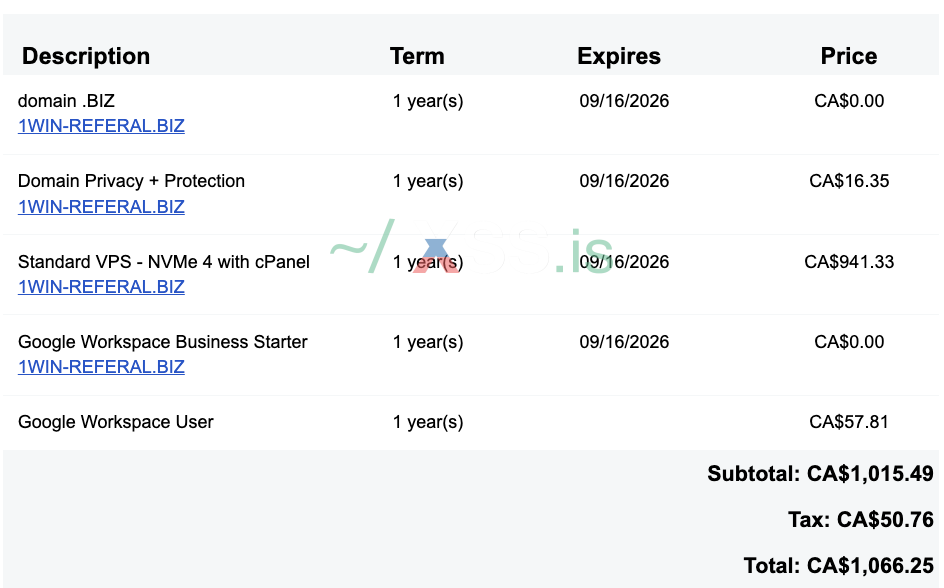Click the Term column header
This screenshot has height=588, width=944.
(417, 56)
